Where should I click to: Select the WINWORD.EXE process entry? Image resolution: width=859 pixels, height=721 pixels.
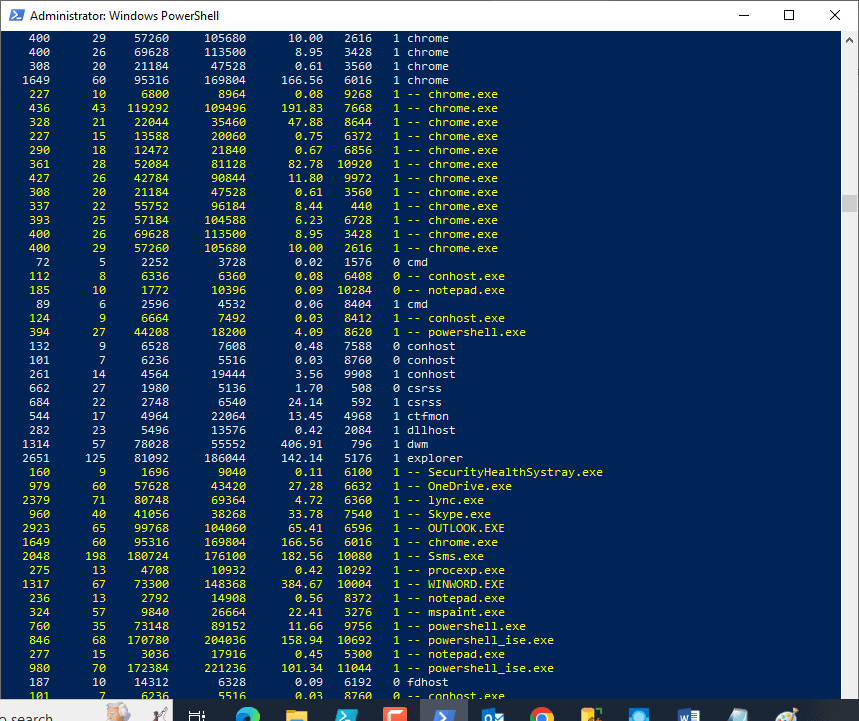[466, 584]
